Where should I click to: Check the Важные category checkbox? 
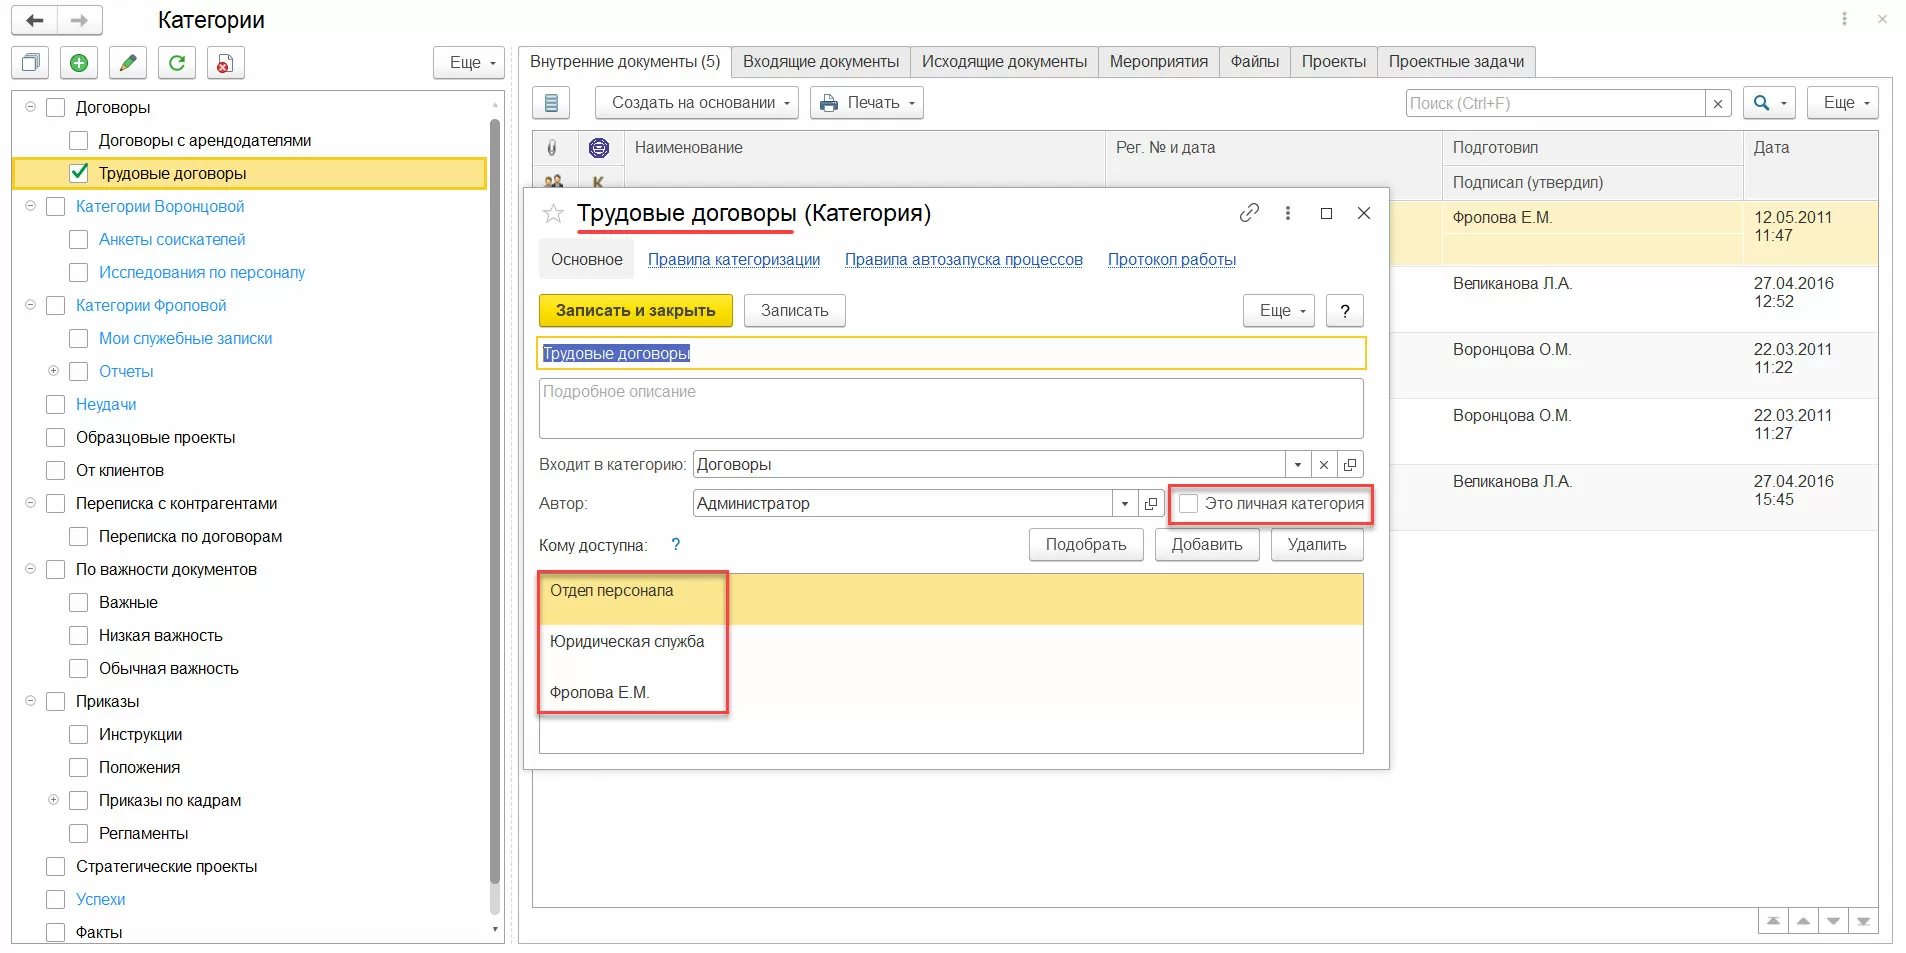79,603
